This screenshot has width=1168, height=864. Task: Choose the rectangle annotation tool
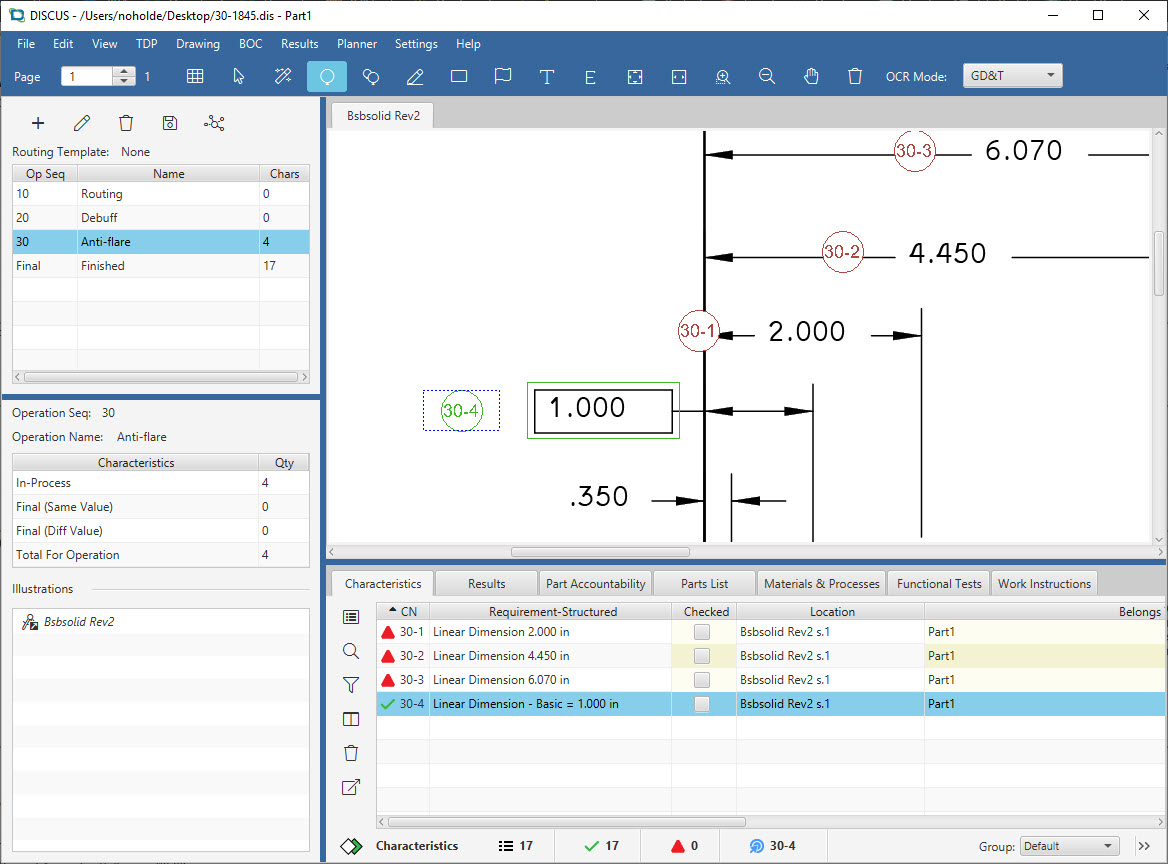click(x=458, y=75)
